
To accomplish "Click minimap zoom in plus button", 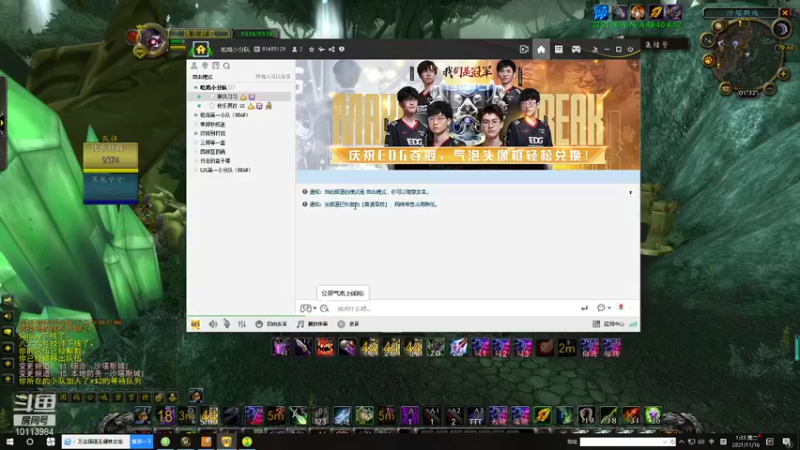I will tap(784, 74).
